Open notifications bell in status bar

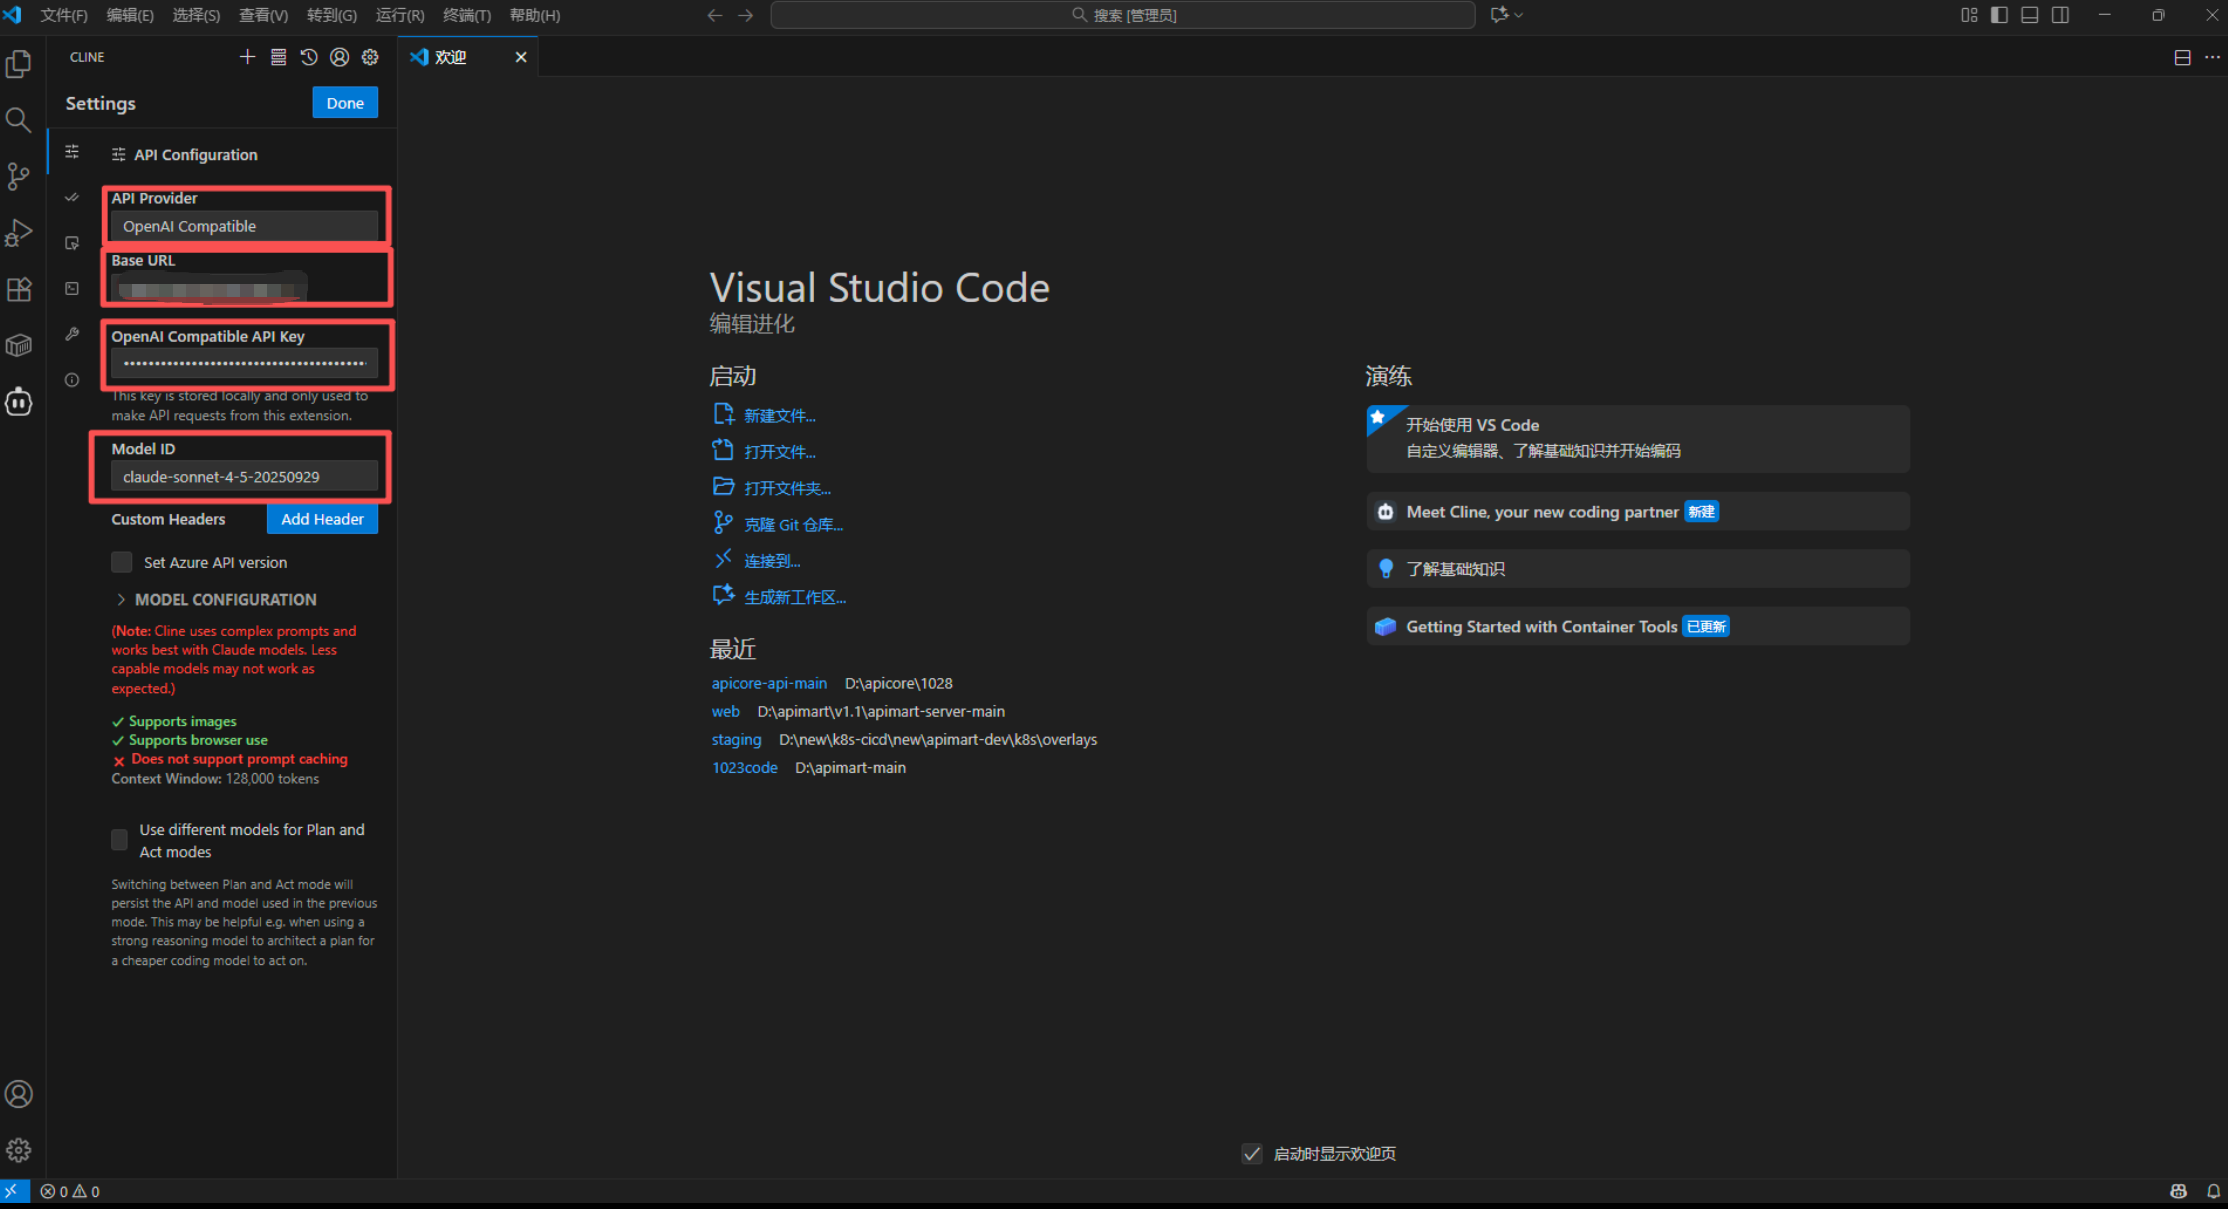2213,1191
